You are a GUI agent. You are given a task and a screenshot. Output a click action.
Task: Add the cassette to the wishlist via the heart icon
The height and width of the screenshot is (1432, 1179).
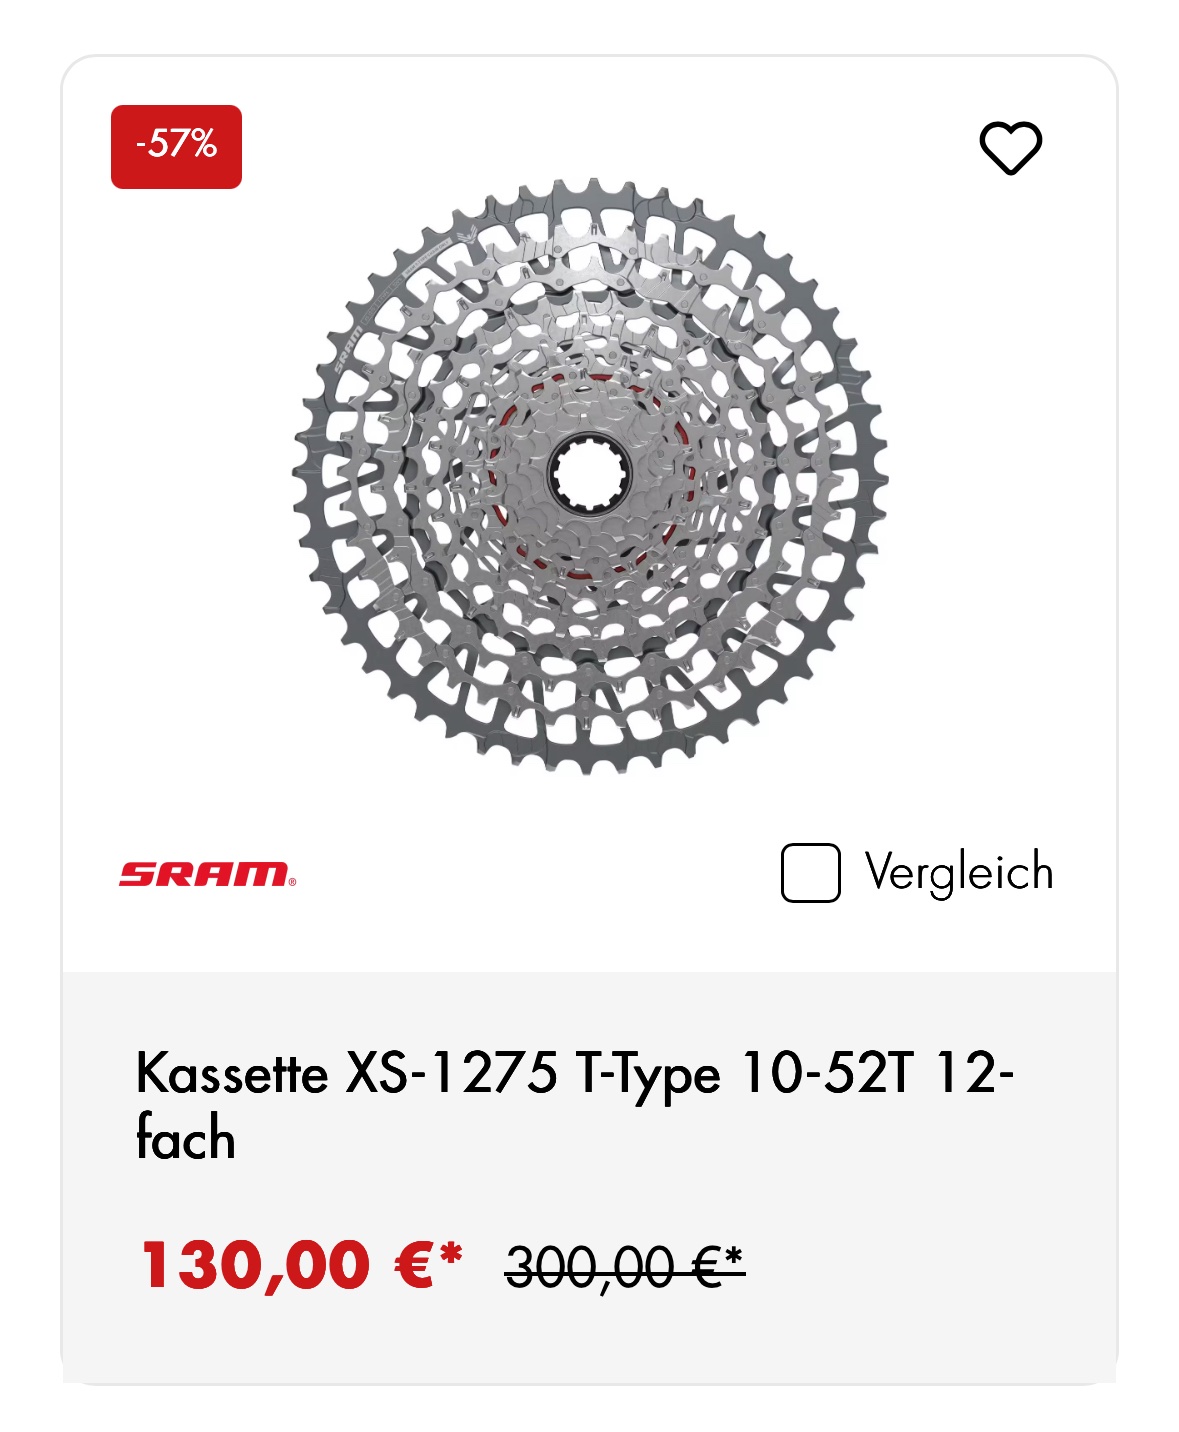[x=1010, y=148]
